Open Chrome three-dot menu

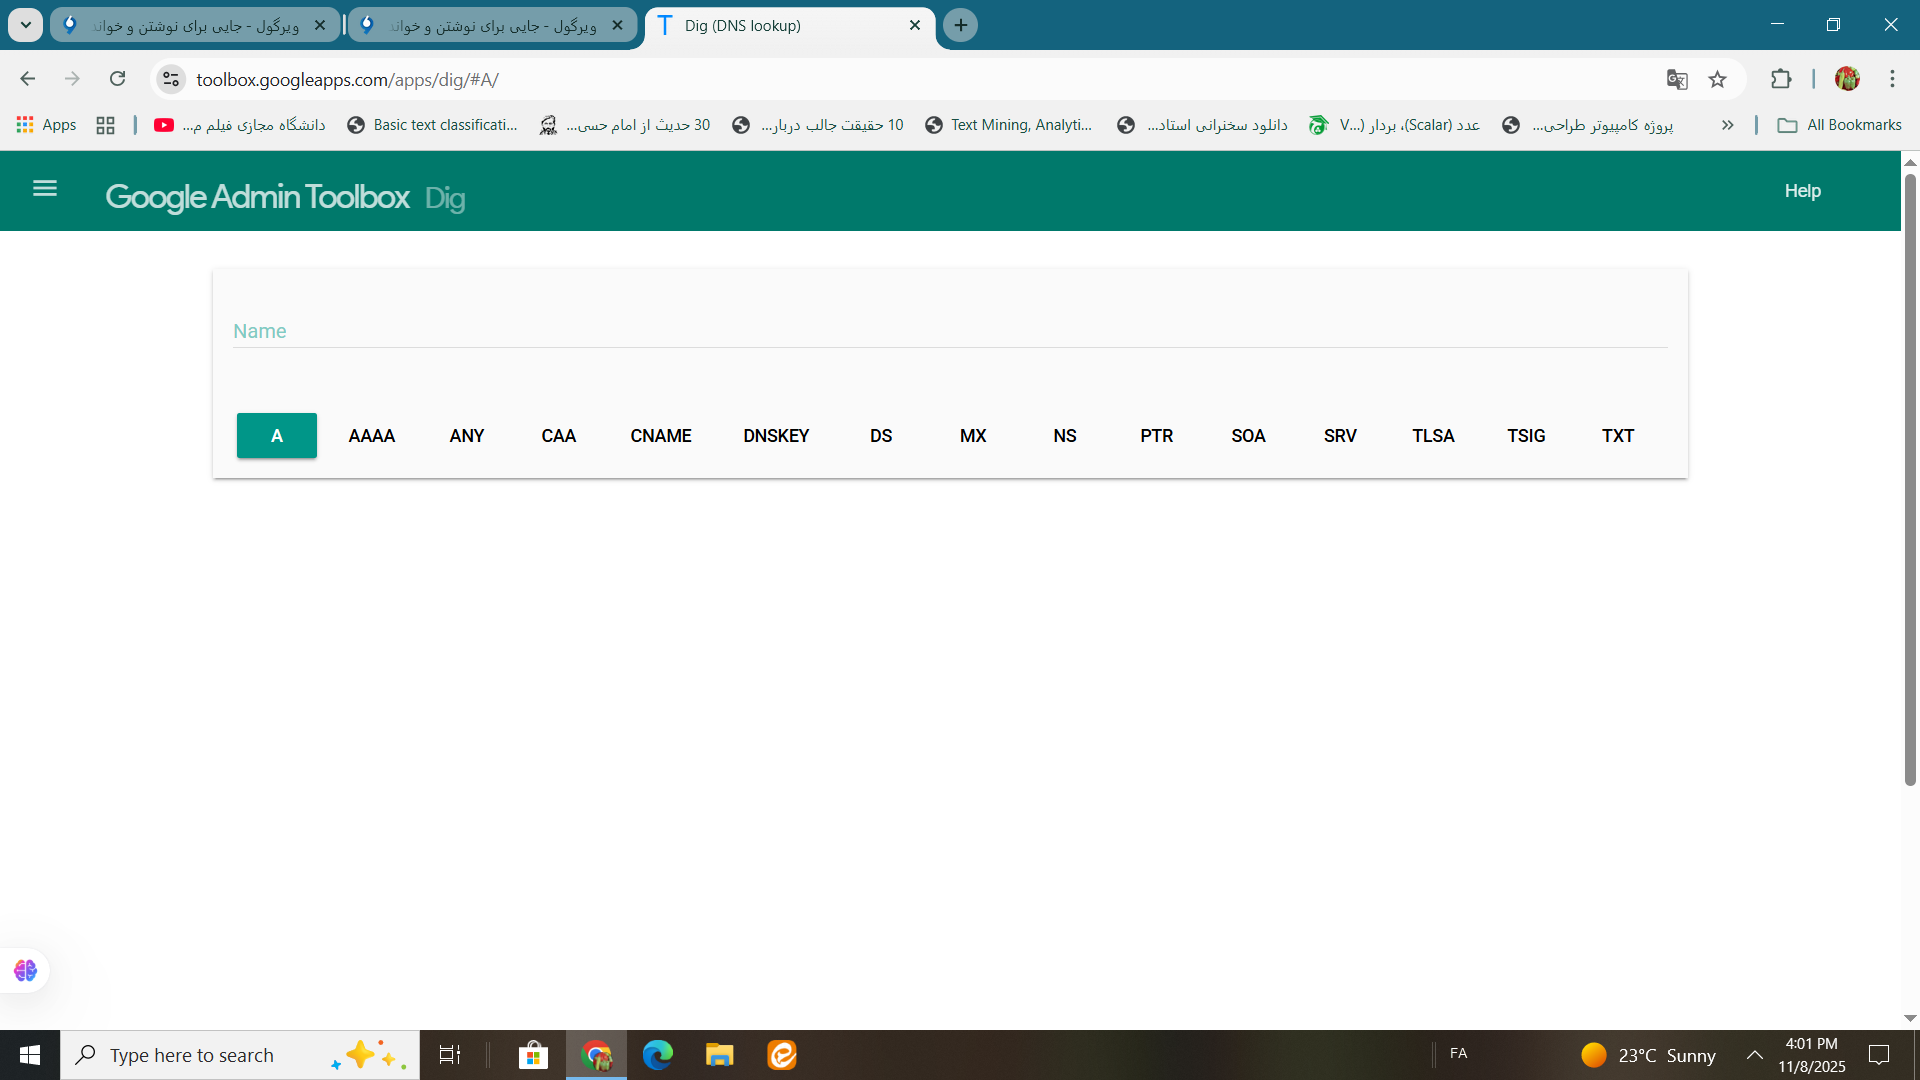pyautogui.click(x=1892, y=79)
